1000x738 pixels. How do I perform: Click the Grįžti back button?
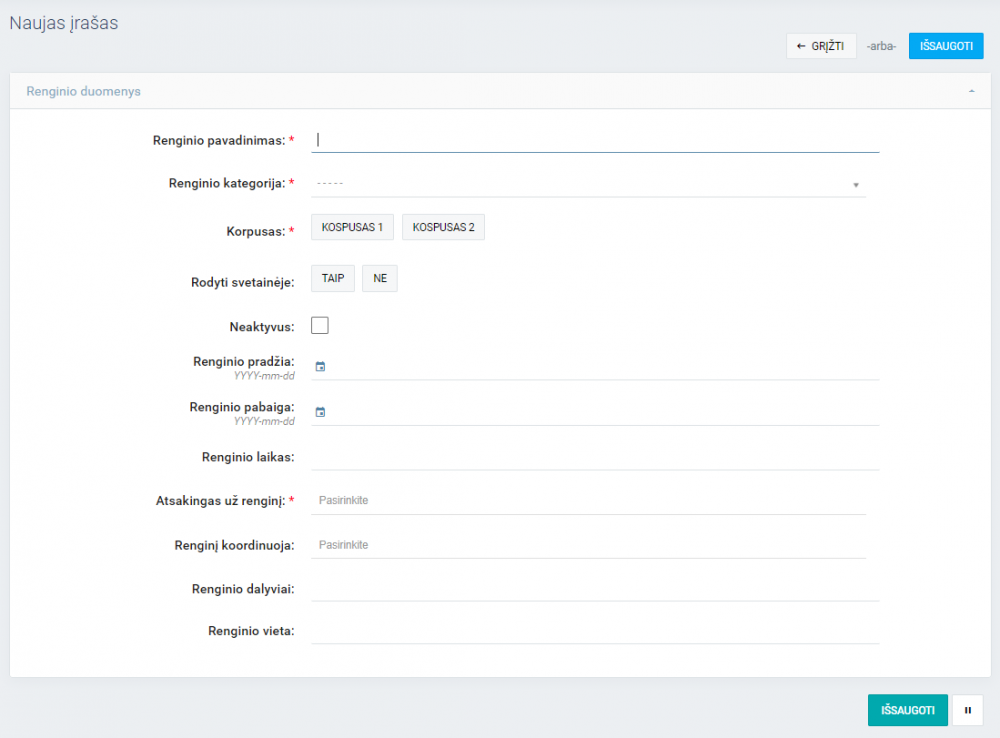[x=821, y=46]
